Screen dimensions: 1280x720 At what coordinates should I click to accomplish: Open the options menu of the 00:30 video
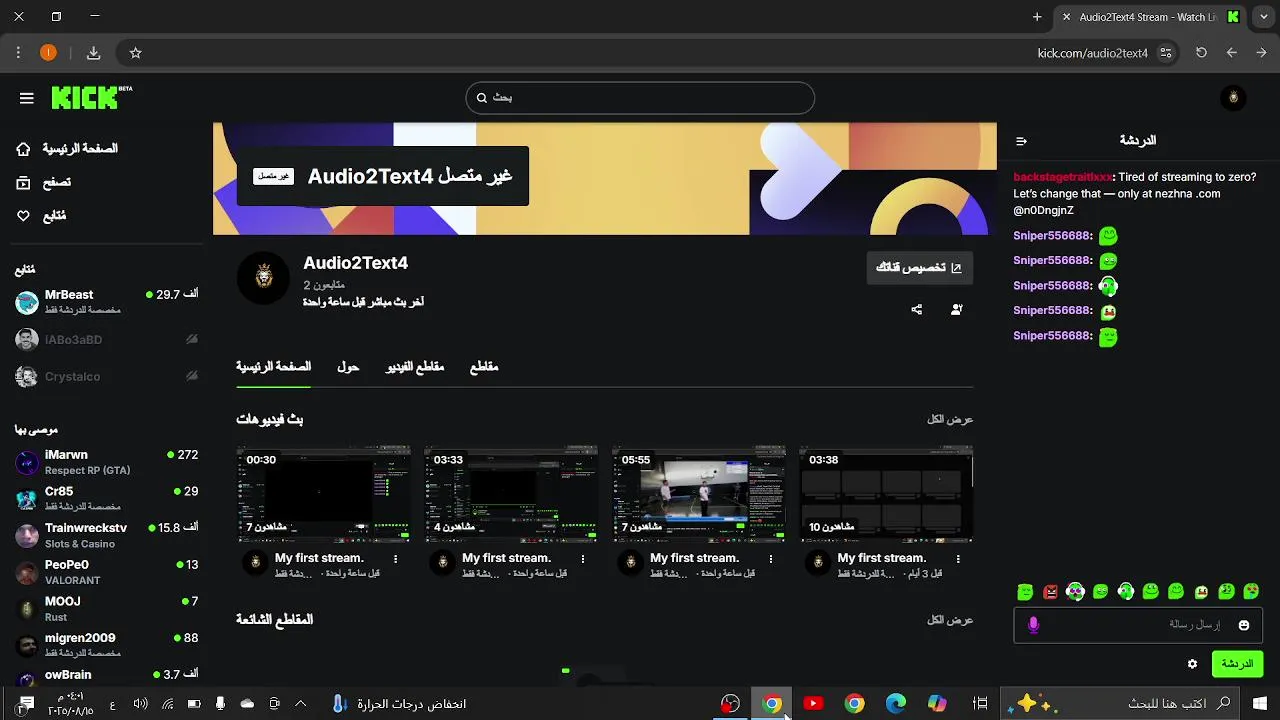coord(396,559)
